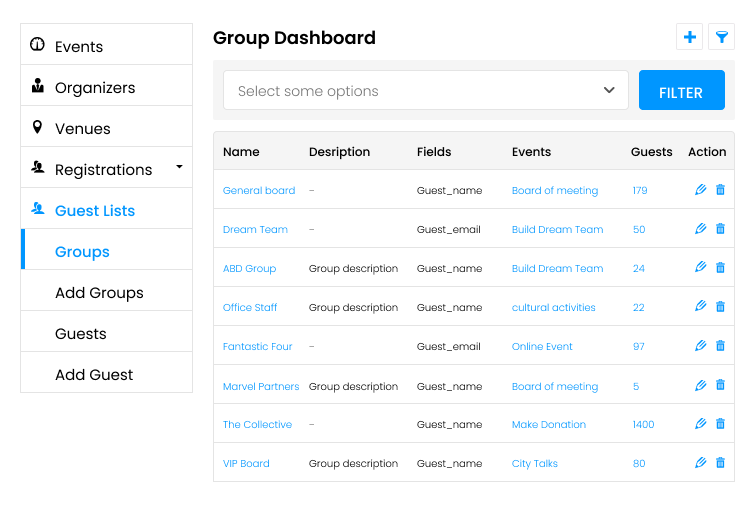Screen dimensions: 755x505
Task: Open the cultural activities event link
Action: (553, 308)
